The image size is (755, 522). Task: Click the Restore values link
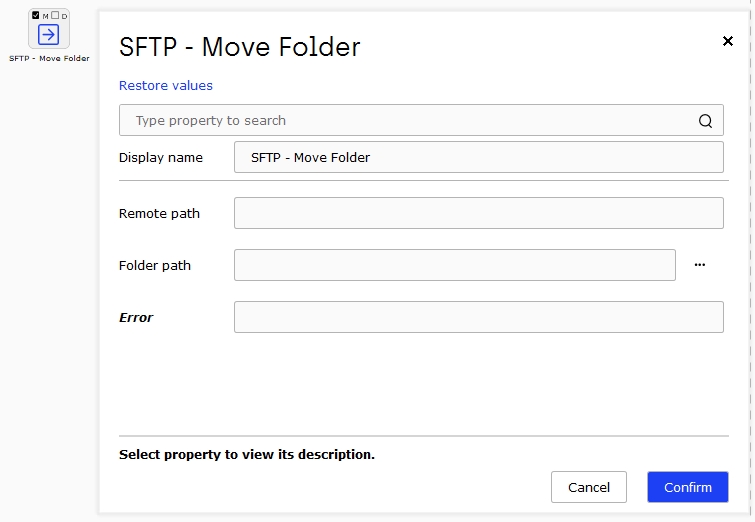[x=166, y=86]
